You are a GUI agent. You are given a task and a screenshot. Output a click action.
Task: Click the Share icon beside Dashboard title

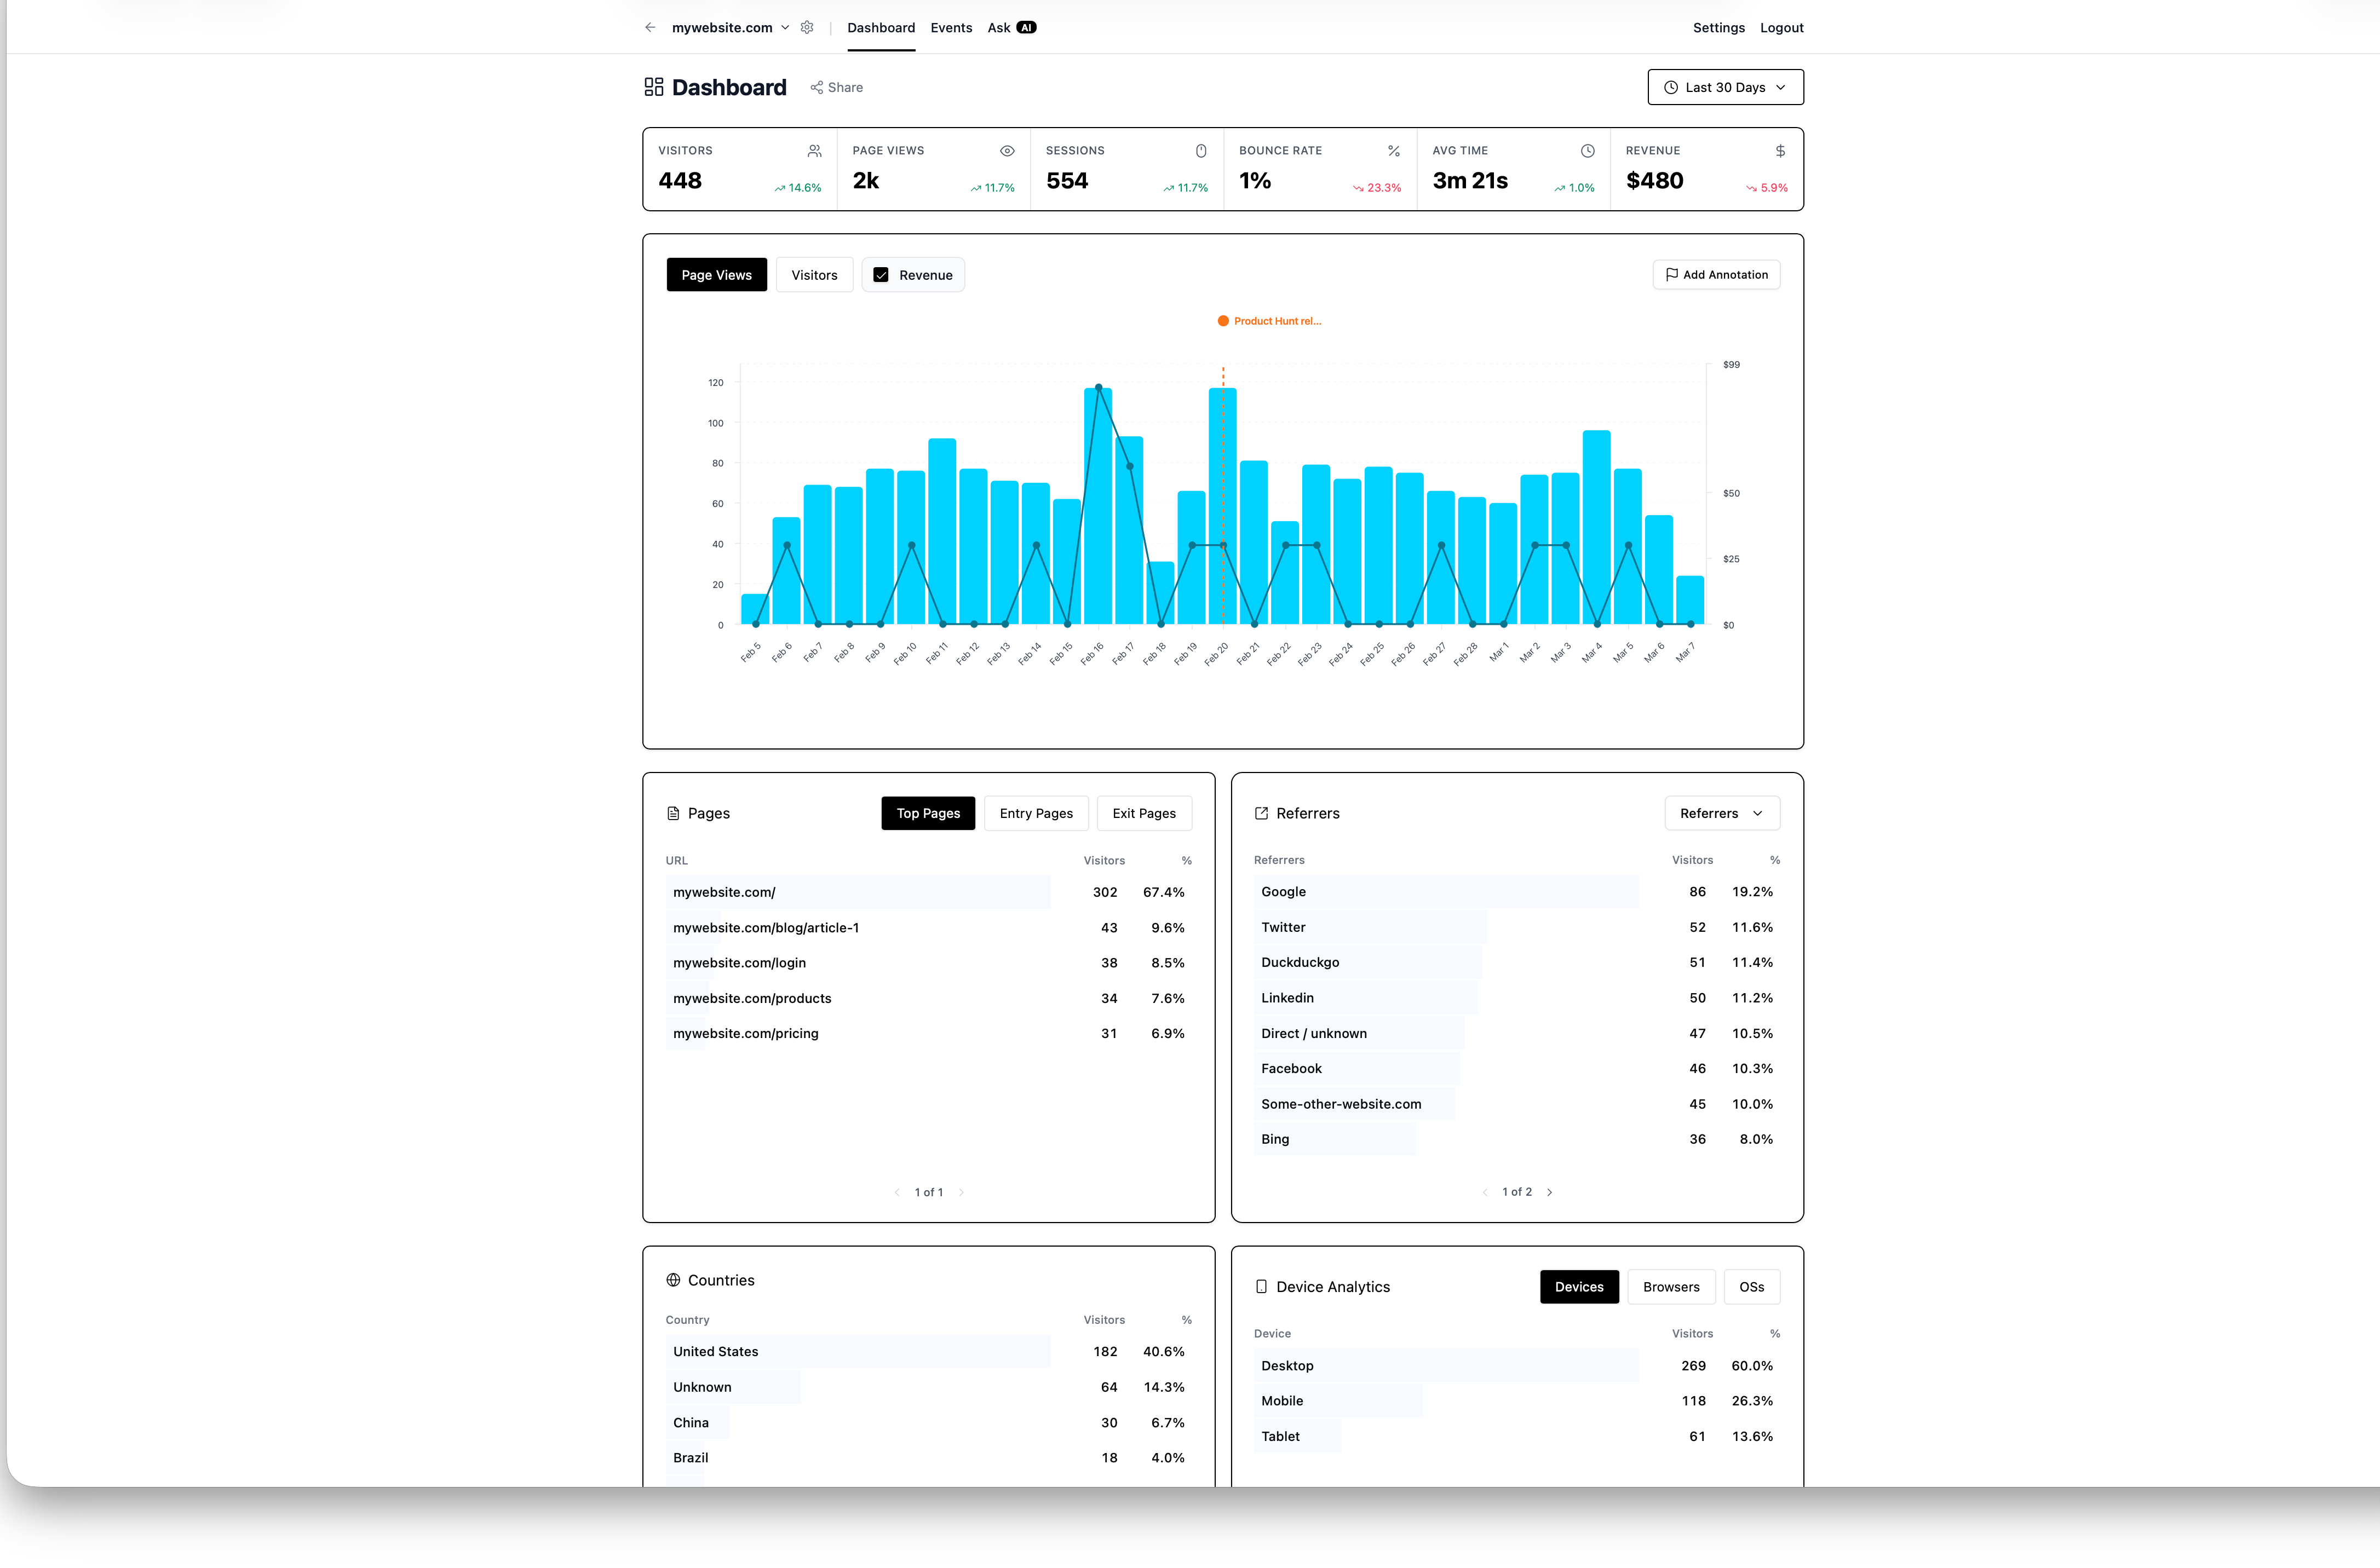pos(818,87)
